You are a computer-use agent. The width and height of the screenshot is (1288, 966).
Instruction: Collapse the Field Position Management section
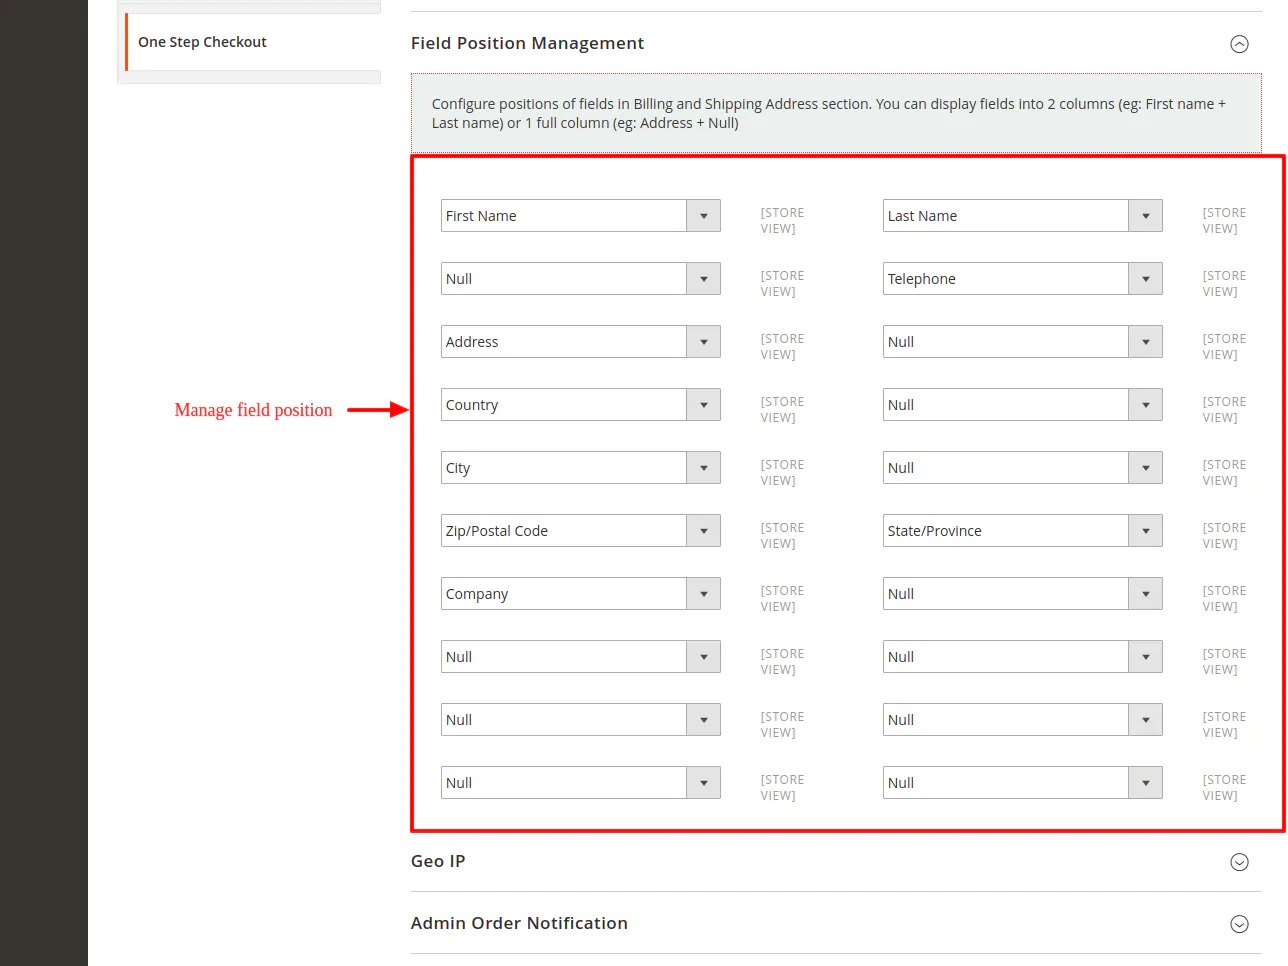1239,43
